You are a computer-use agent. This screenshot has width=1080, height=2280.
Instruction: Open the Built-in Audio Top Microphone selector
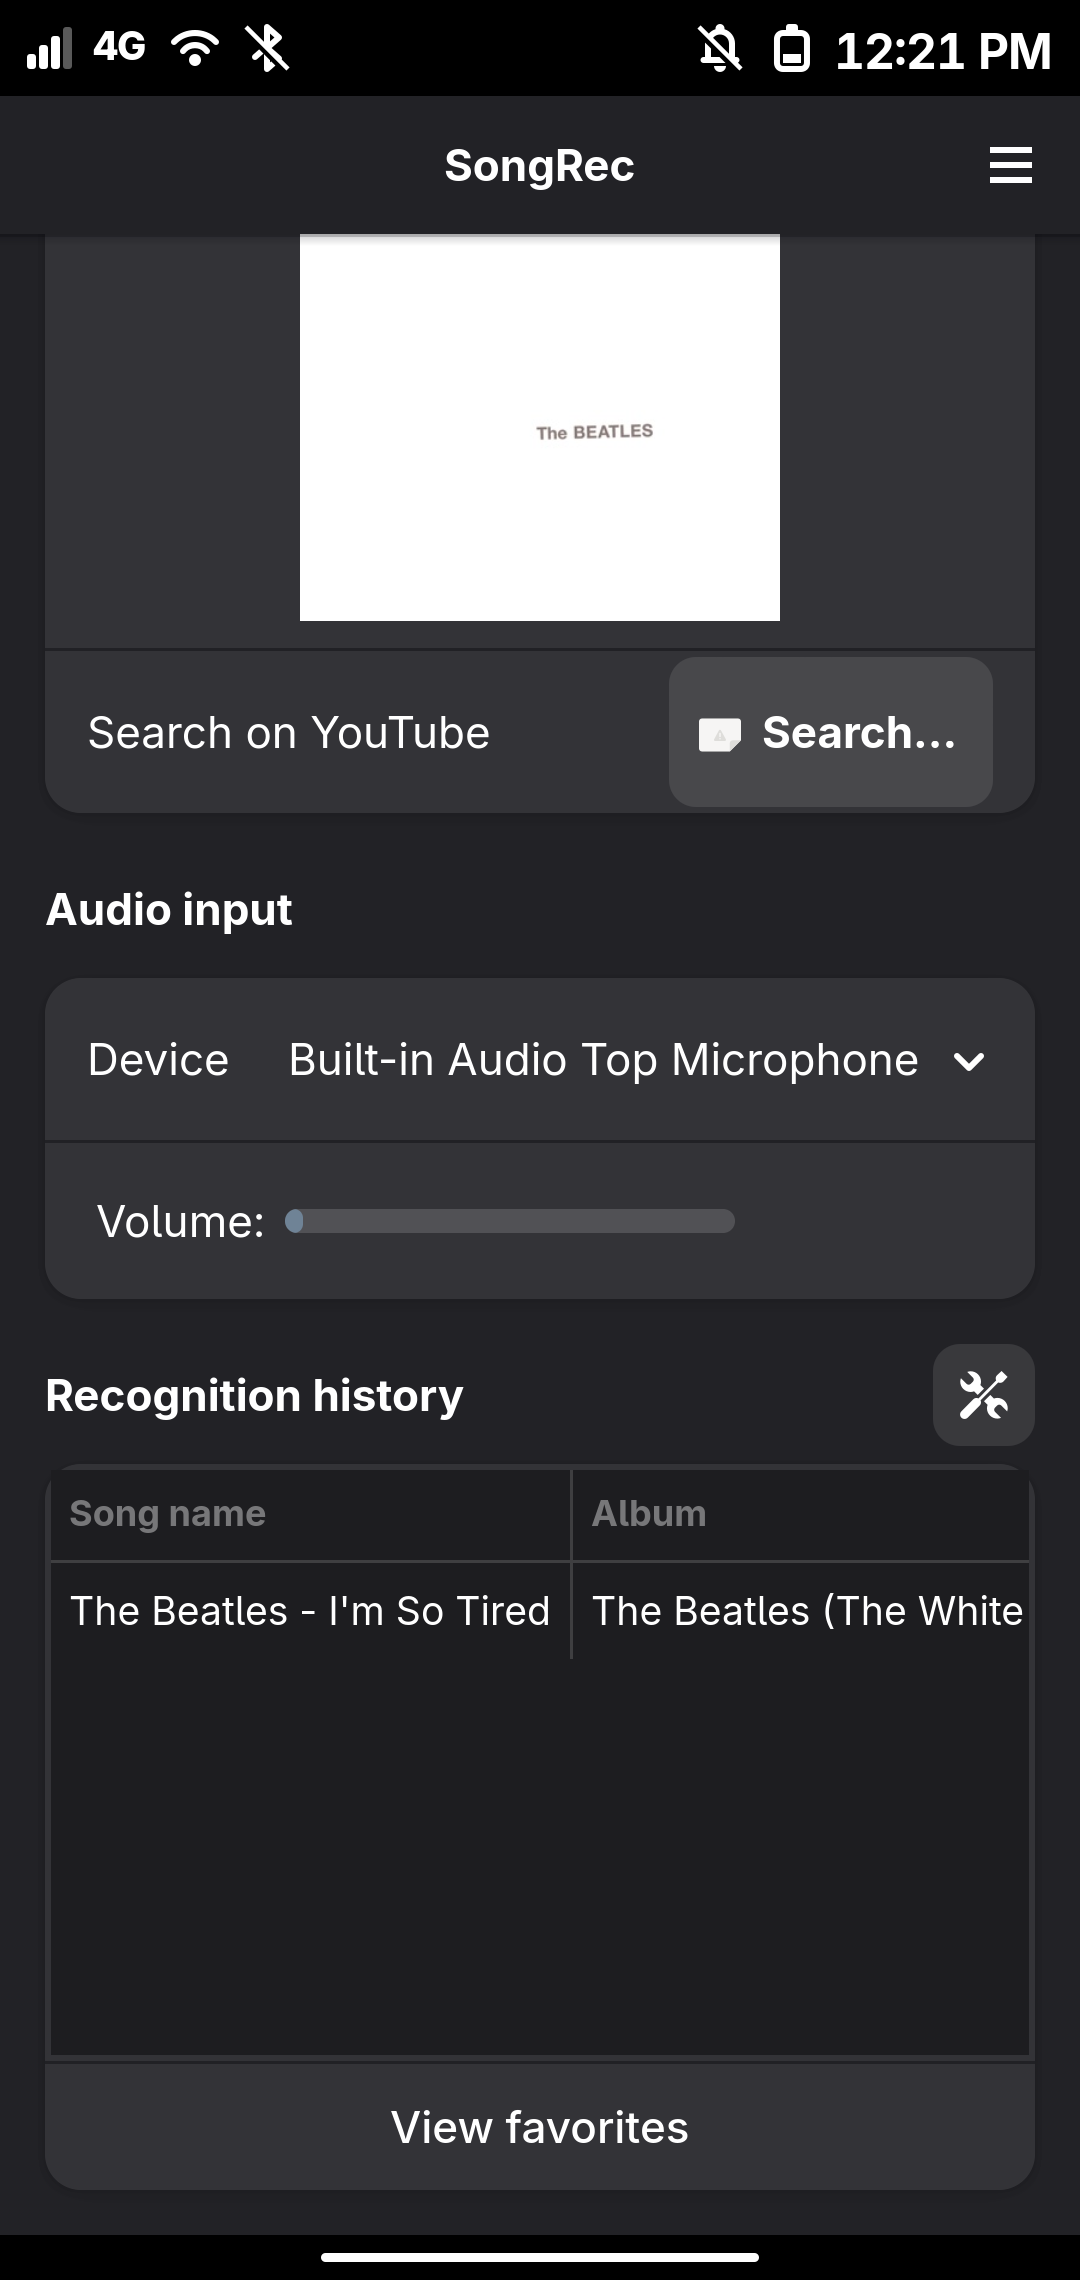click(603, 1060)
